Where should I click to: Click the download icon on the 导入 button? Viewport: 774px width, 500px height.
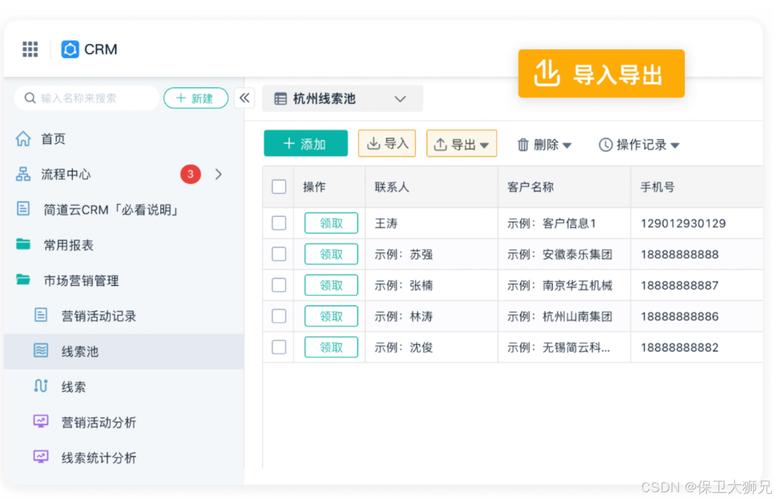point(374,144)
